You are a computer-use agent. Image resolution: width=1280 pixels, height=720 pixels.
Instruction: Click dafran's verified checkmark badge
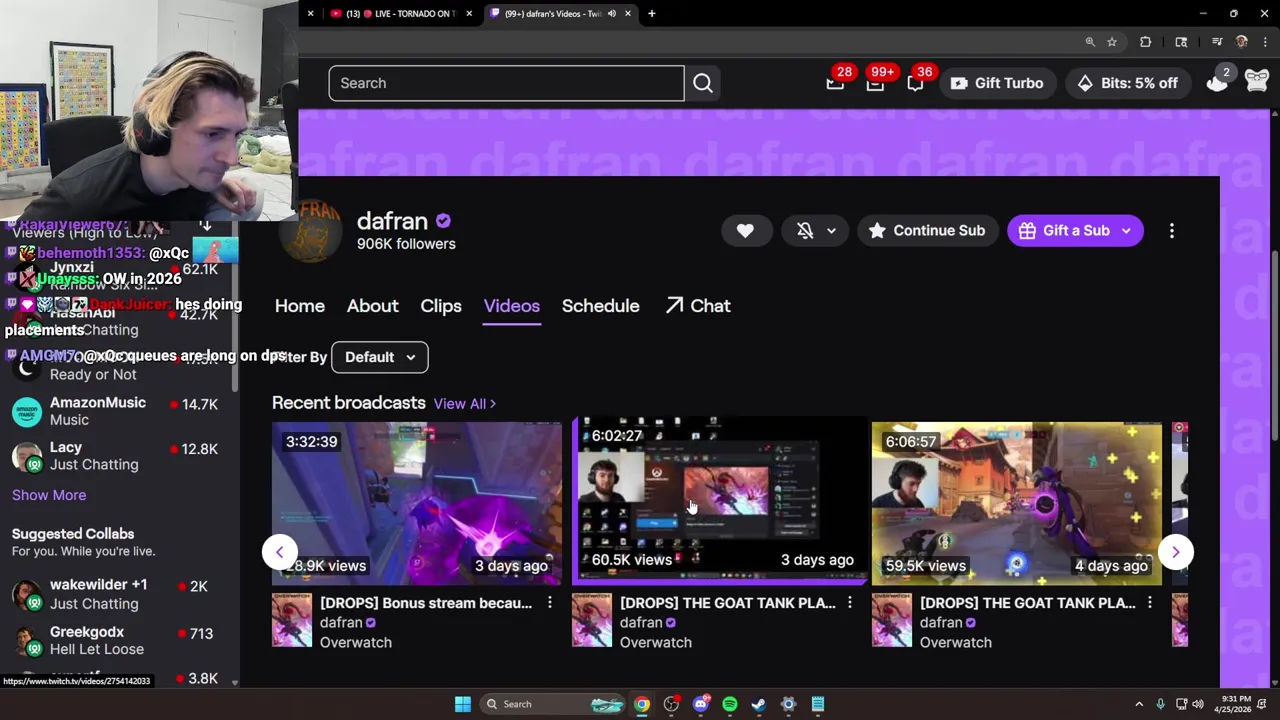tap(443, 221)
